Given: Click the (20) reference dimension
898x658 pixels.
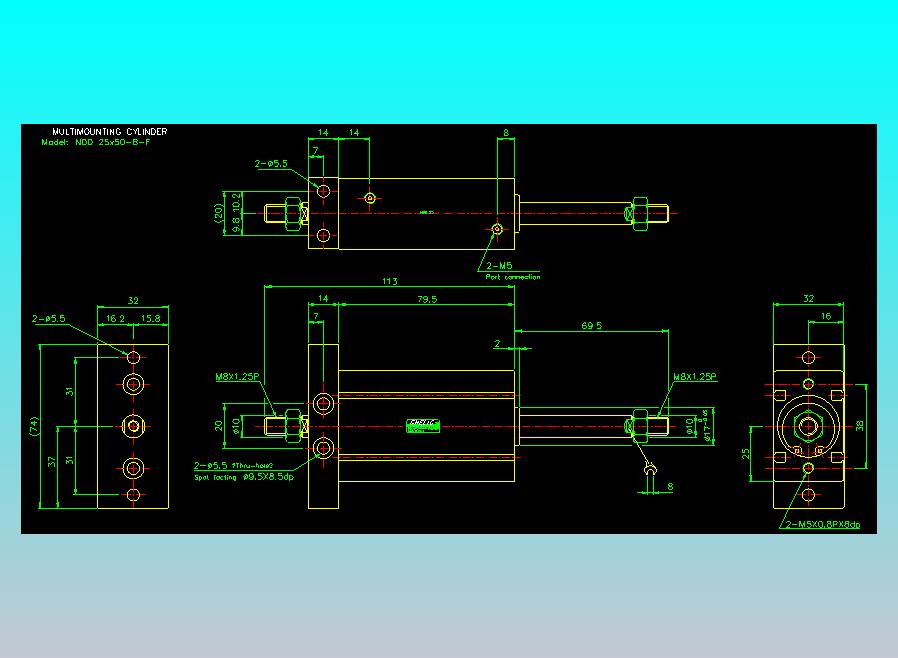Looking at the screenshot, I should click(218, 212).
